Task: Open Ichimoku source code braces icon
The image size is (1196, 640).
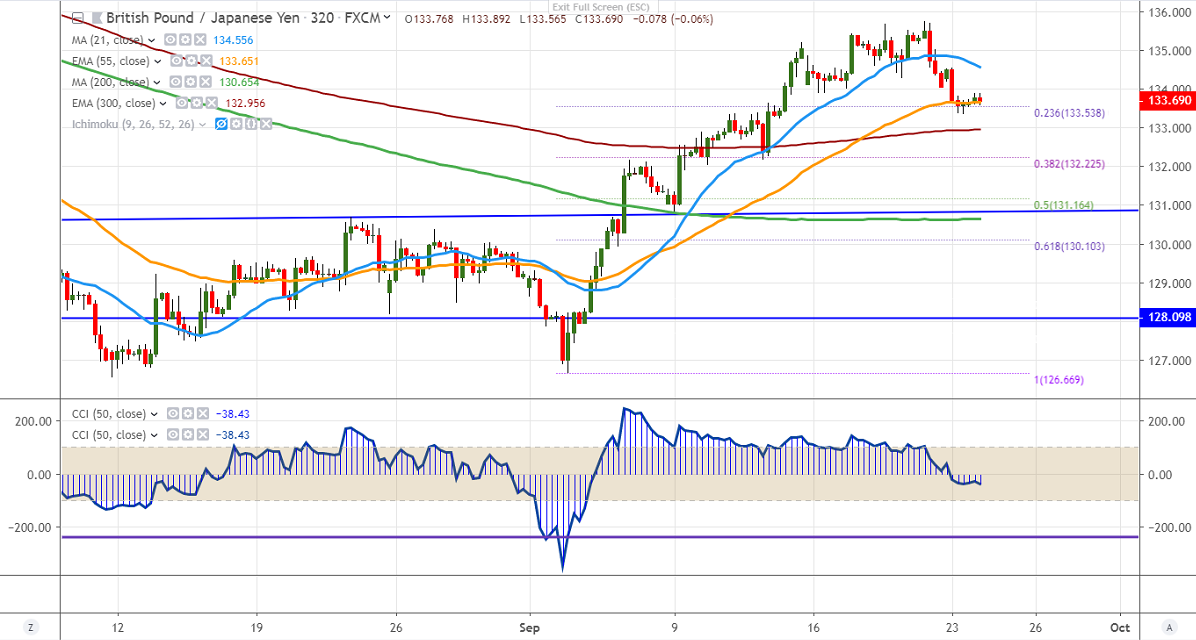Action: 251,124
